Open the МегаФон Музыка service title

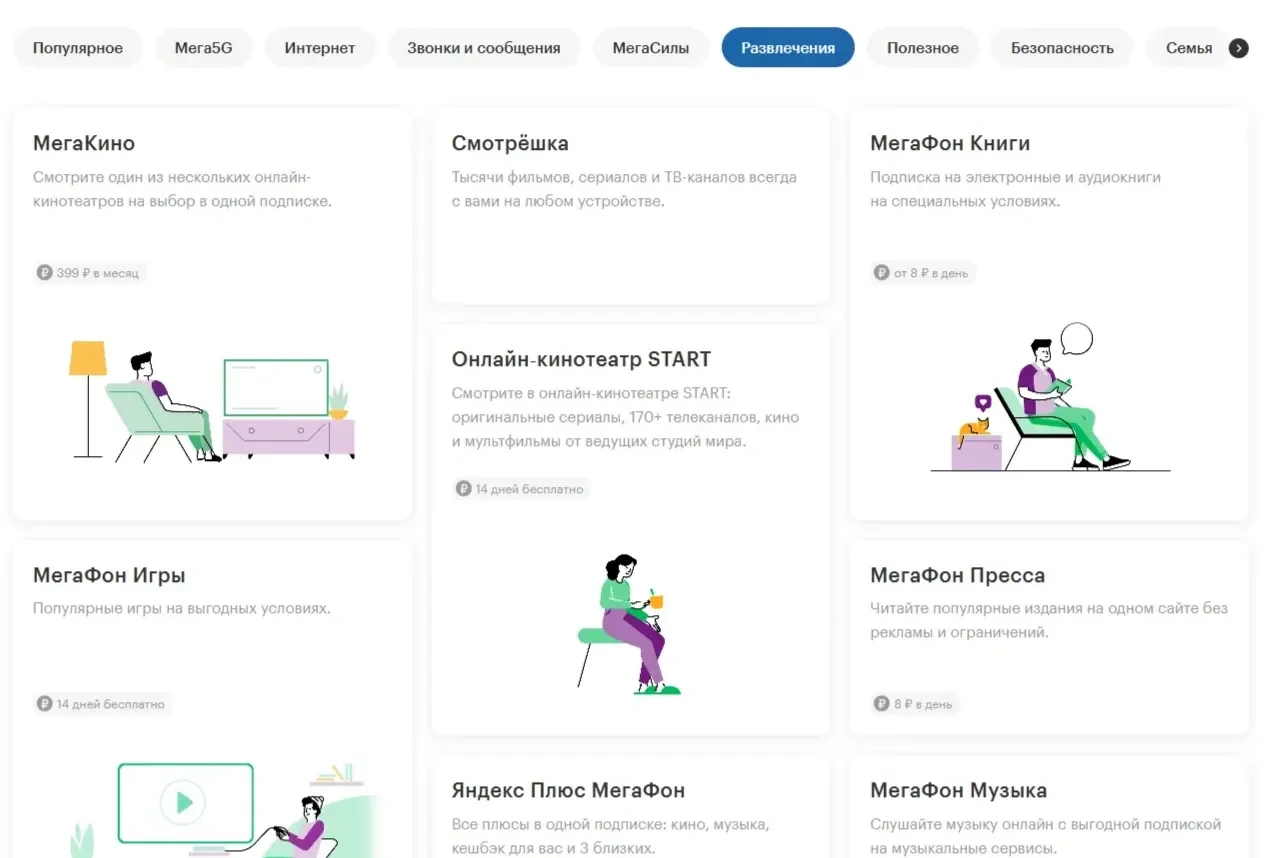tap(959, 790)
